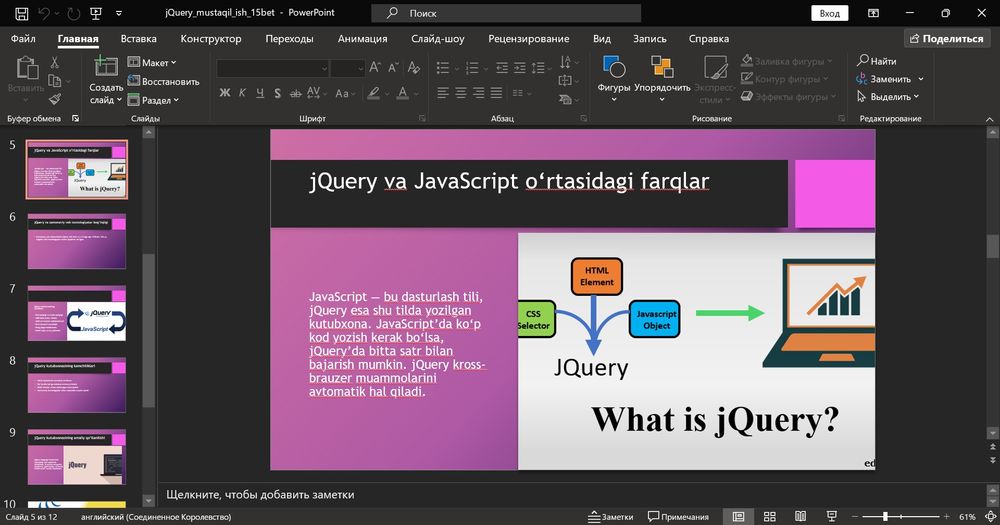Decrease list indent level icon
The image size is (1000, 525).
[503, 68]
